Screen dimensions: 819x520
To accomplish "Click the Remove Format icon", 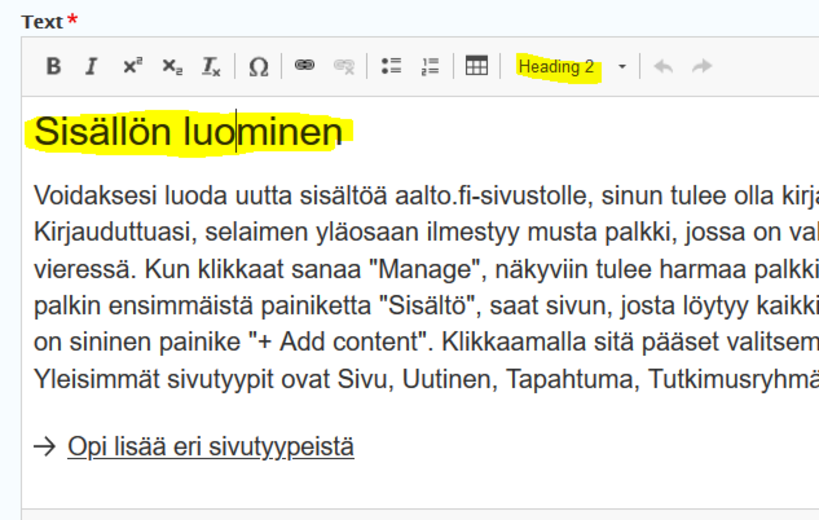I will tap(211, 67).
